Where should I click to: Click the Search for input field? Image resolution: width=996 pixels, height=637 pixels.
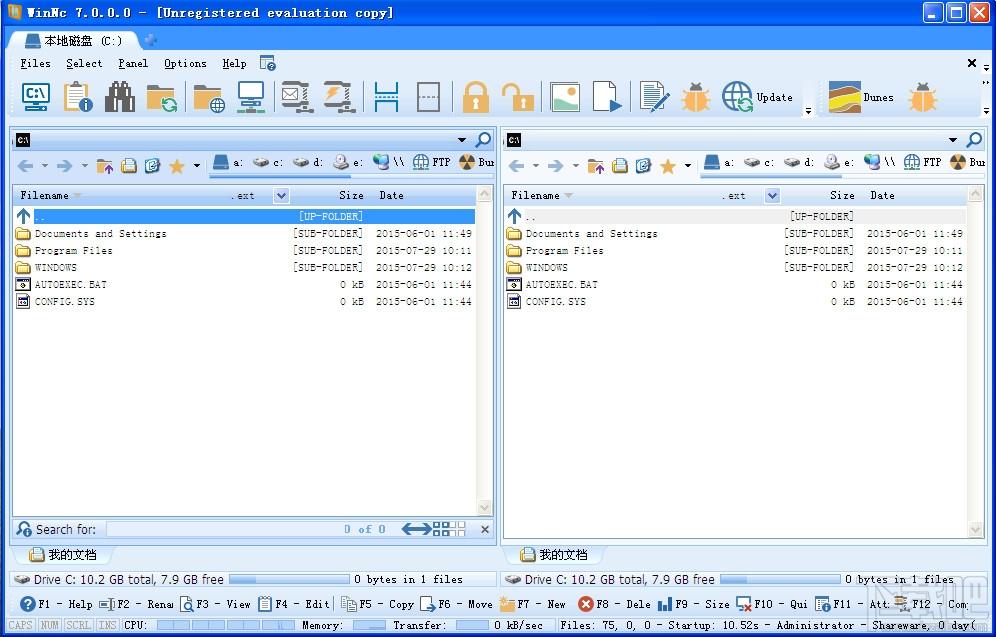224,529
